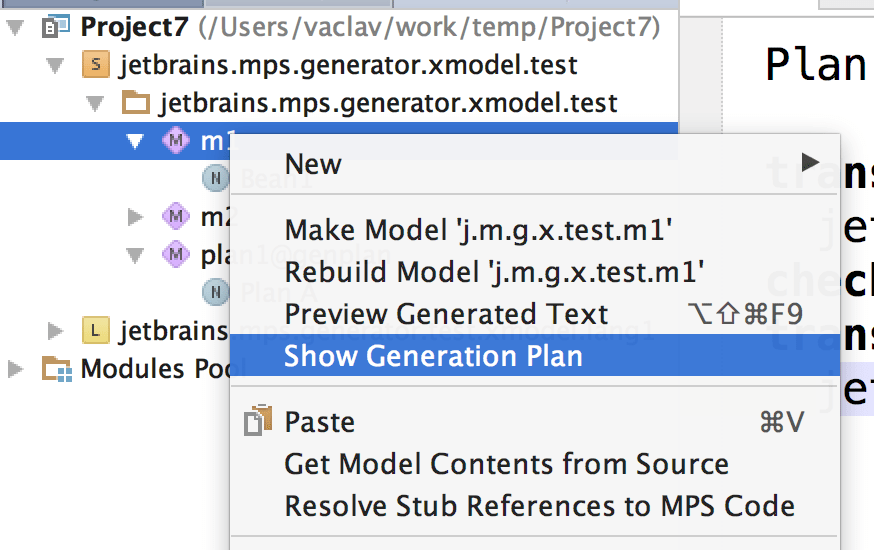Expand the m2 model node
The image size is (874, 550).
pos(136,216)
